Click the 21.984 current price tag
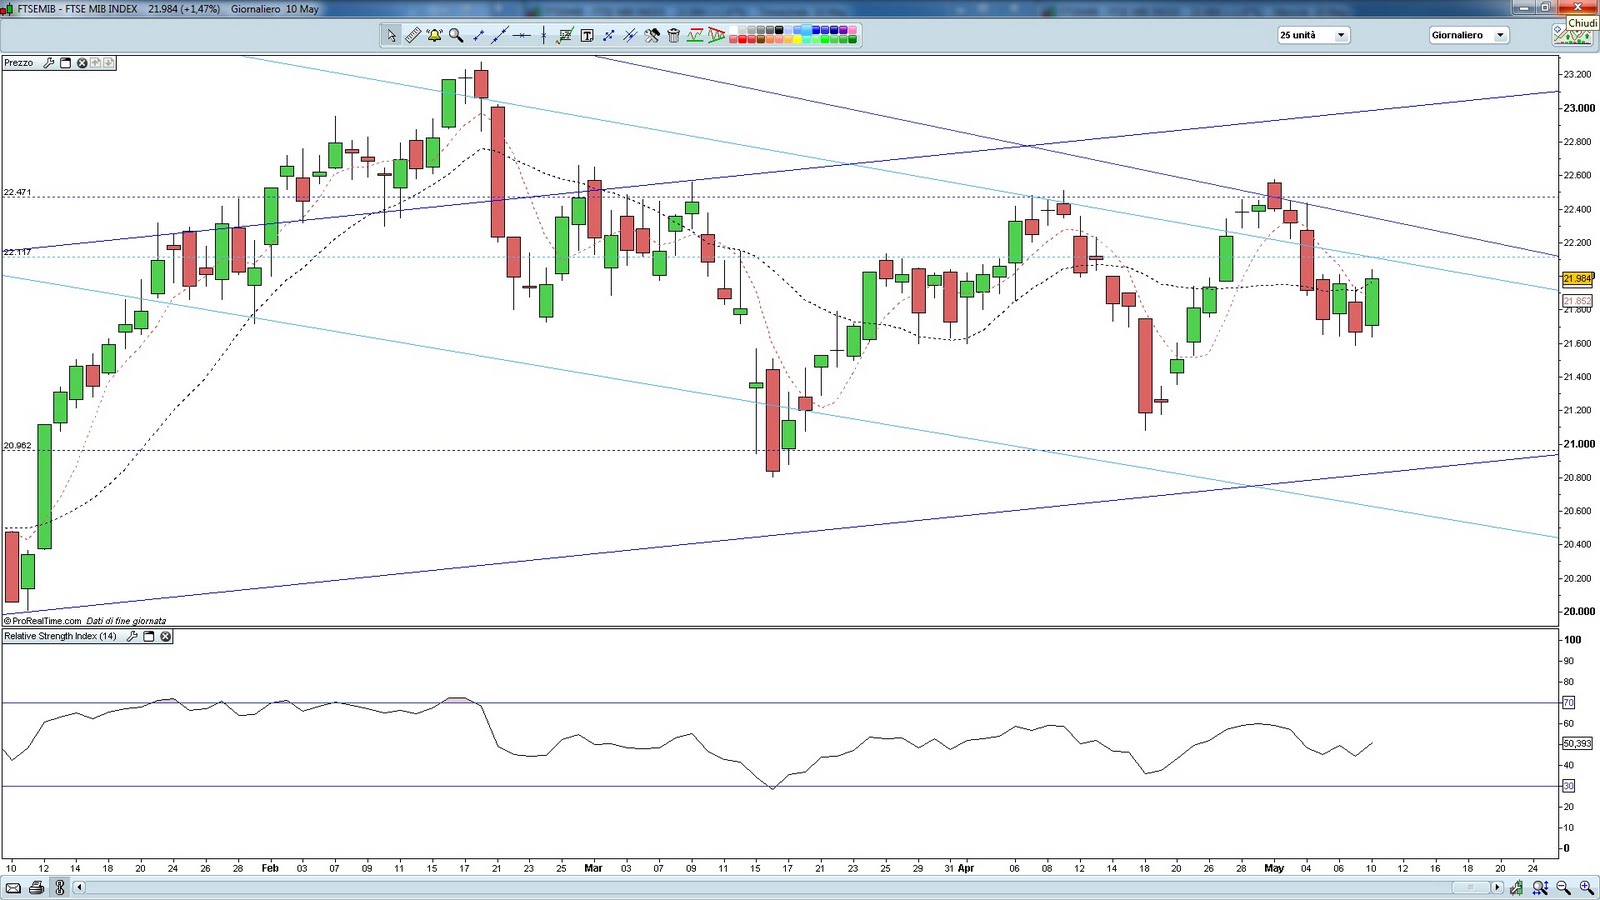 pyautogui.click(x=1577, y=279)
